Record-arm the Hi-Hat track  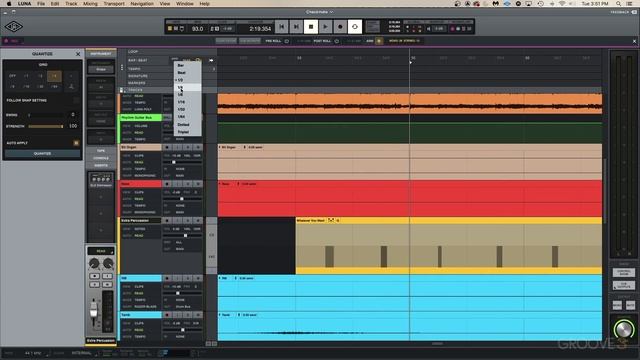167,278
